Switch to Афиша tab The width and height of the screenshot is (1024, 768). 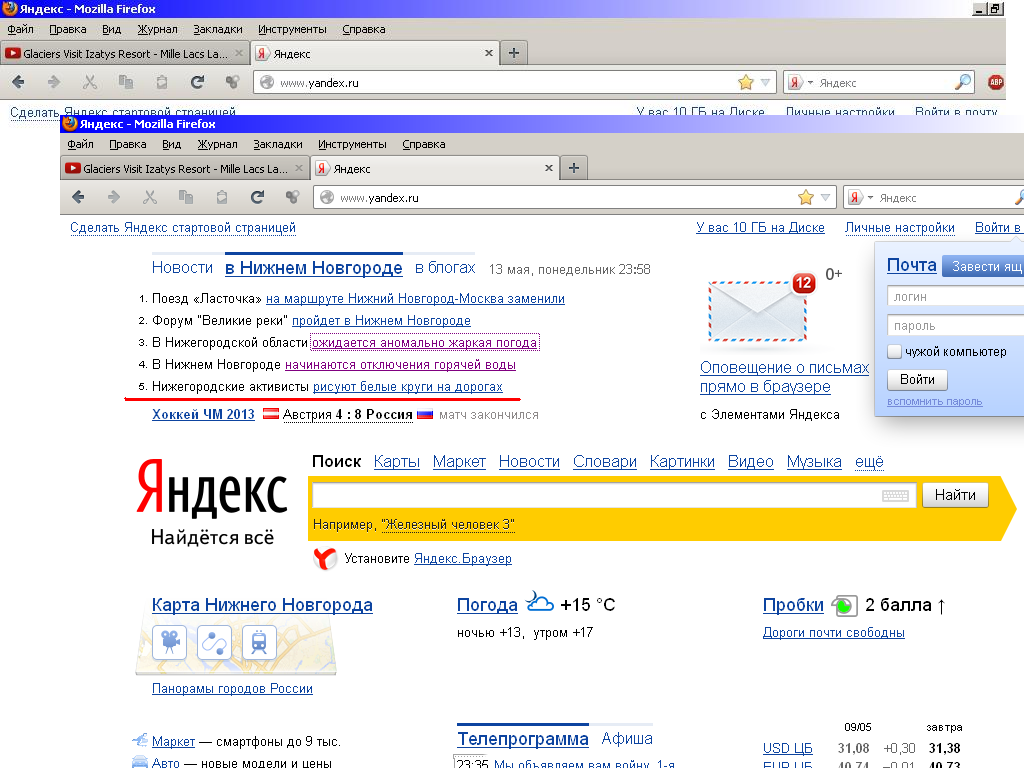tap(627, 739)
